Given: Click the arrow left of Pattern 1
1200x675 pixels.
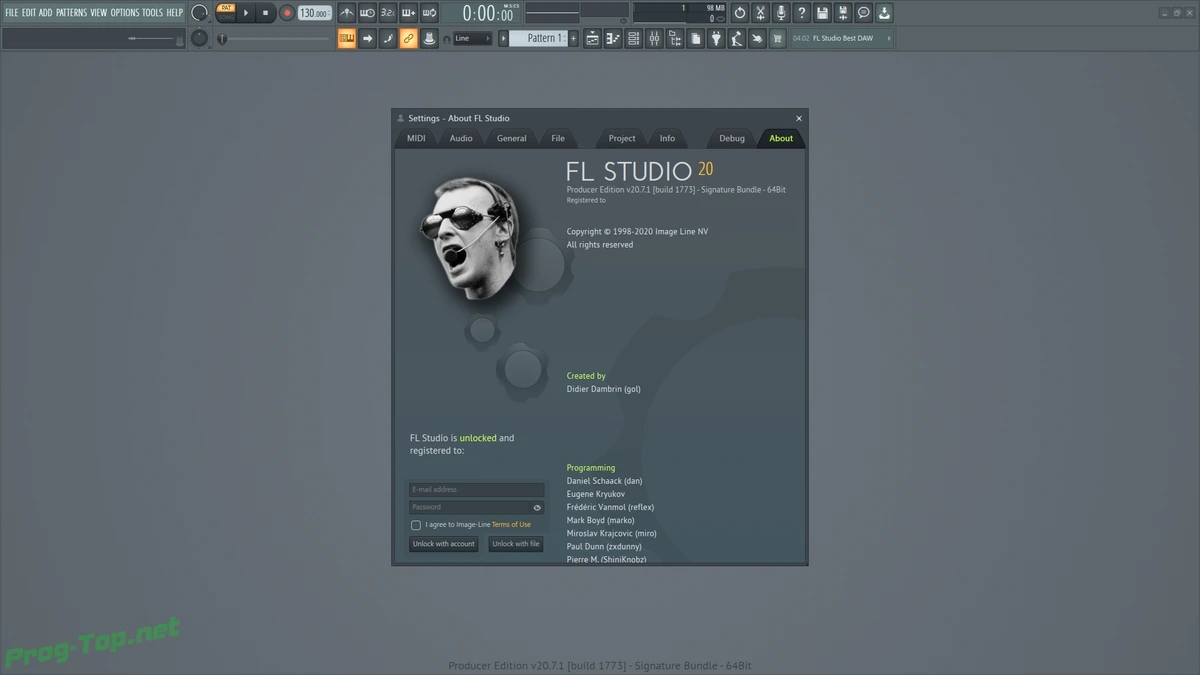Looking at the screenshot, I should [503, 38].
